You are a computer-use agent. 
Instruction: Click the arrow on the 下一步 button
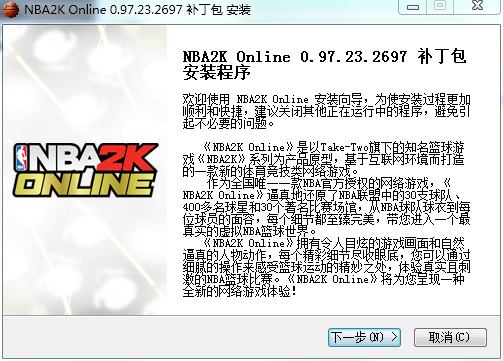(x=394, y=337)
